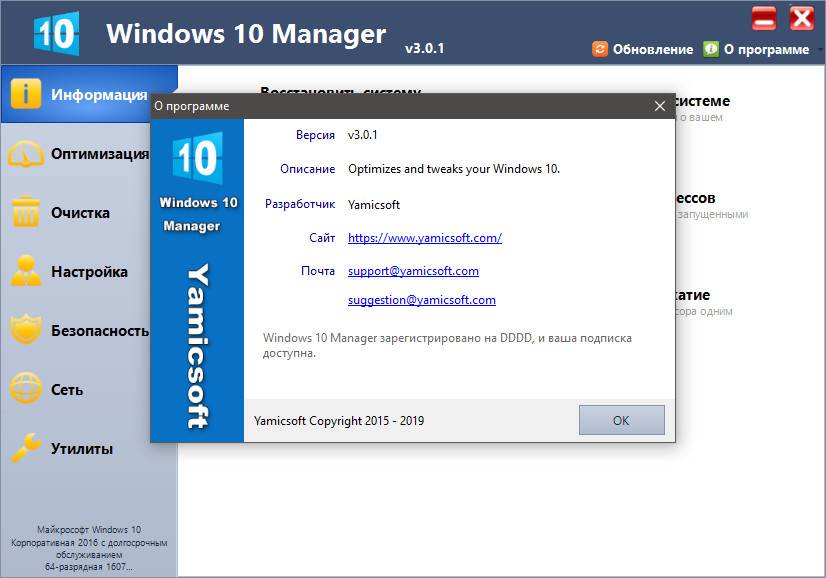Close the О программе dialog
Viewport: 826px width, 578px height.
tap(660, 106)
